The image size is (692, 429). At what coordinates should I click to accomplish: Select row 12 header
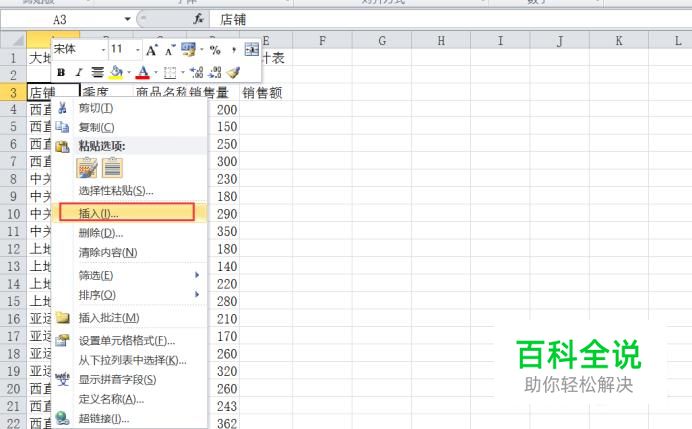click(13, 249)
